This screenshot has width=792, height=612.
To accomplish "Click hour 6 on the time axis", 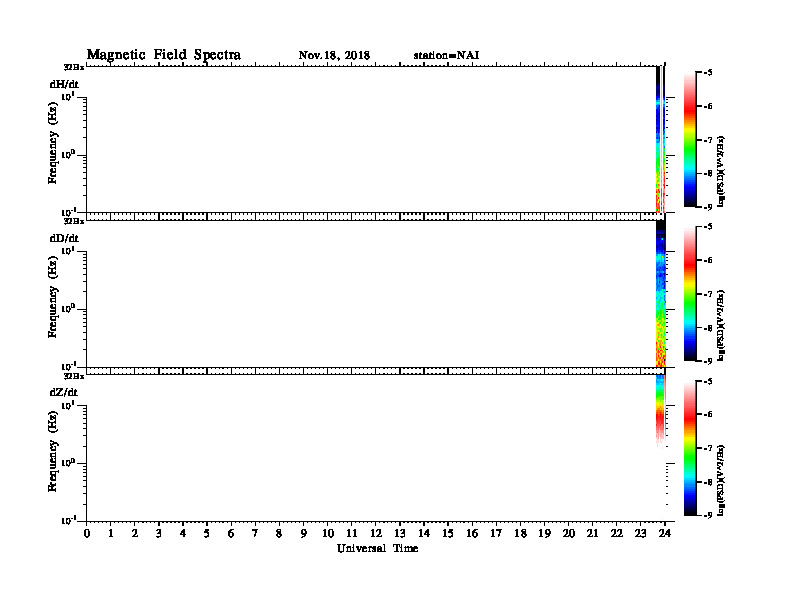I will point(231,534).
